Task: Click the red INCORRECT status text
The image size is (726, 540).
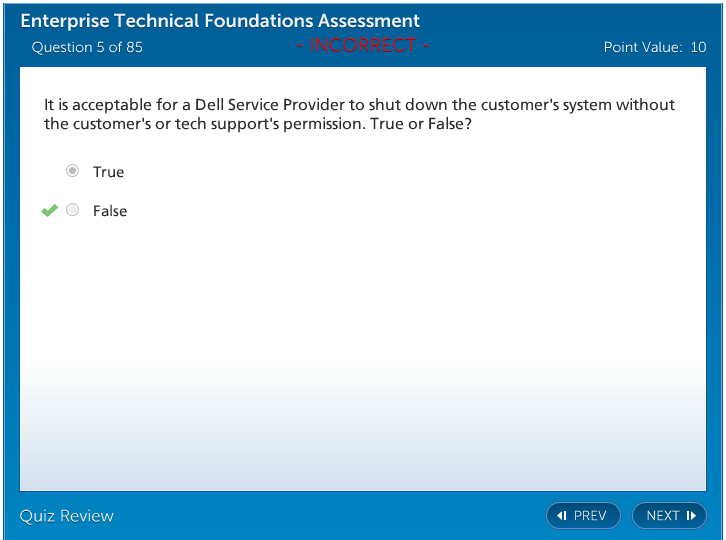Action: (x=363, y=45)
